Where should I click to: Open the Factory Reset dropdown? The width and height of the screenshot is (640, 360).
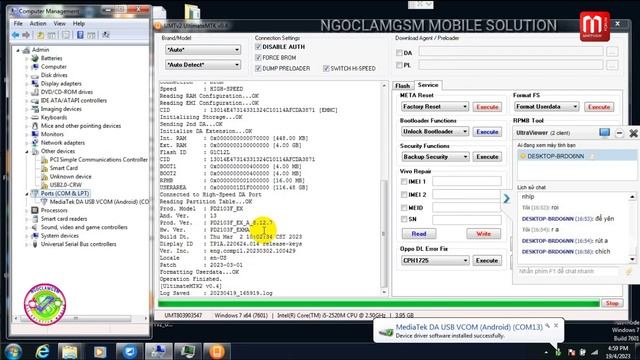tap(435, 107)
